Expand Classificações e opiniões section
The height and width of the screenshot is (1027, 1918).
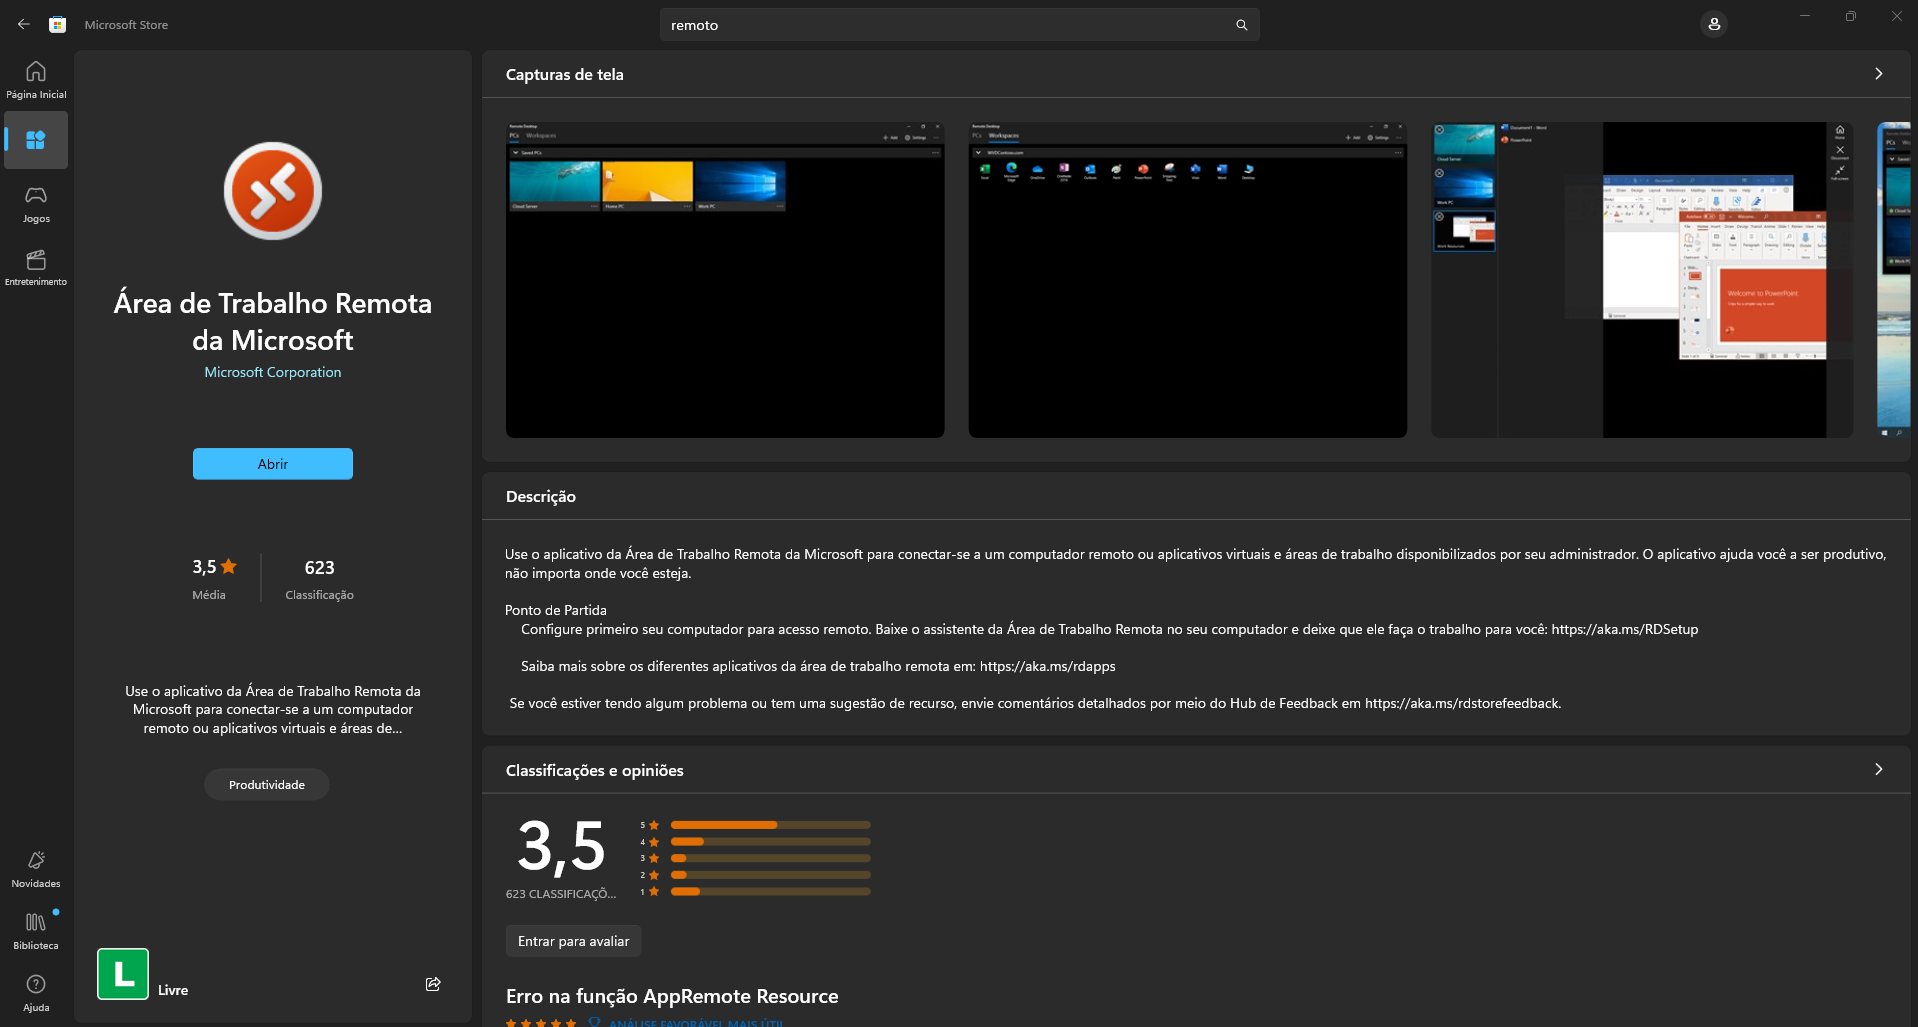click(x=1878, y=770)
